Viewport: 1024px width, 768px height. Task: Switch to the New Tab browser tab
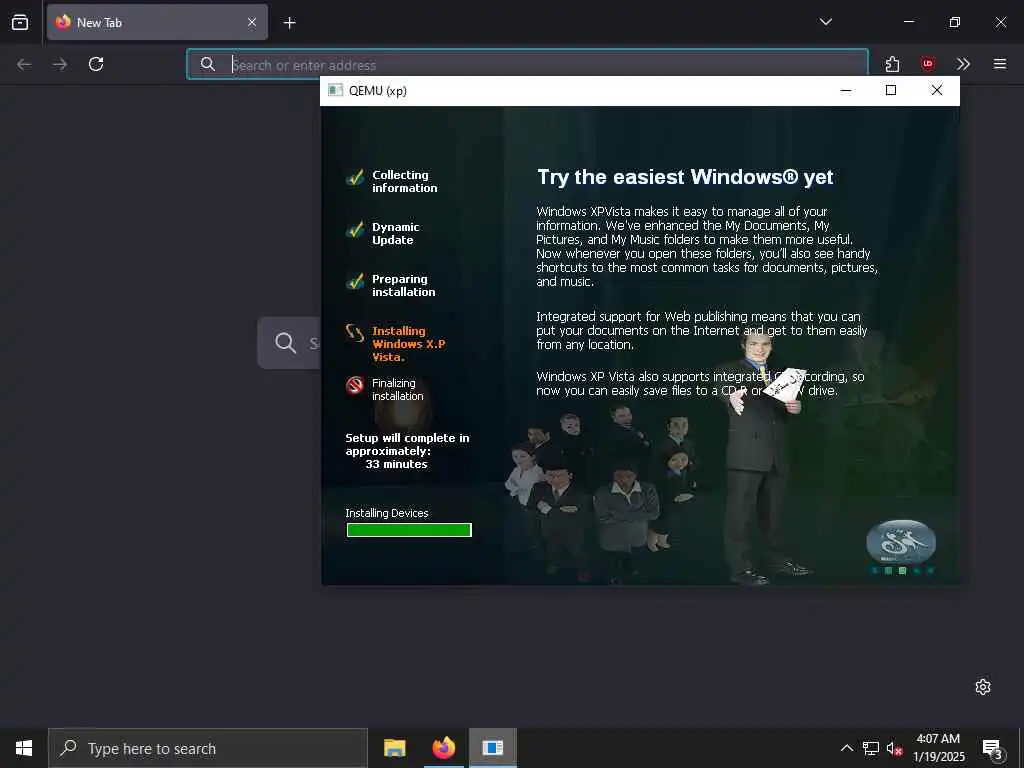[x=157, y=22]
